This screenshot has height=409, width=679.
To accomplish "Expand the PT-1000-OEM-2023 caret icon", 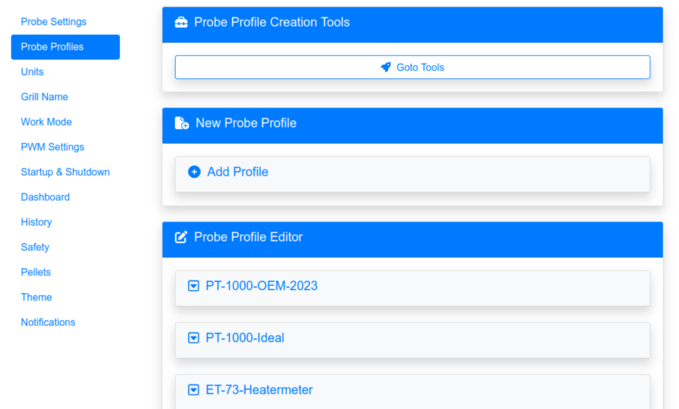I will (194, 286).
